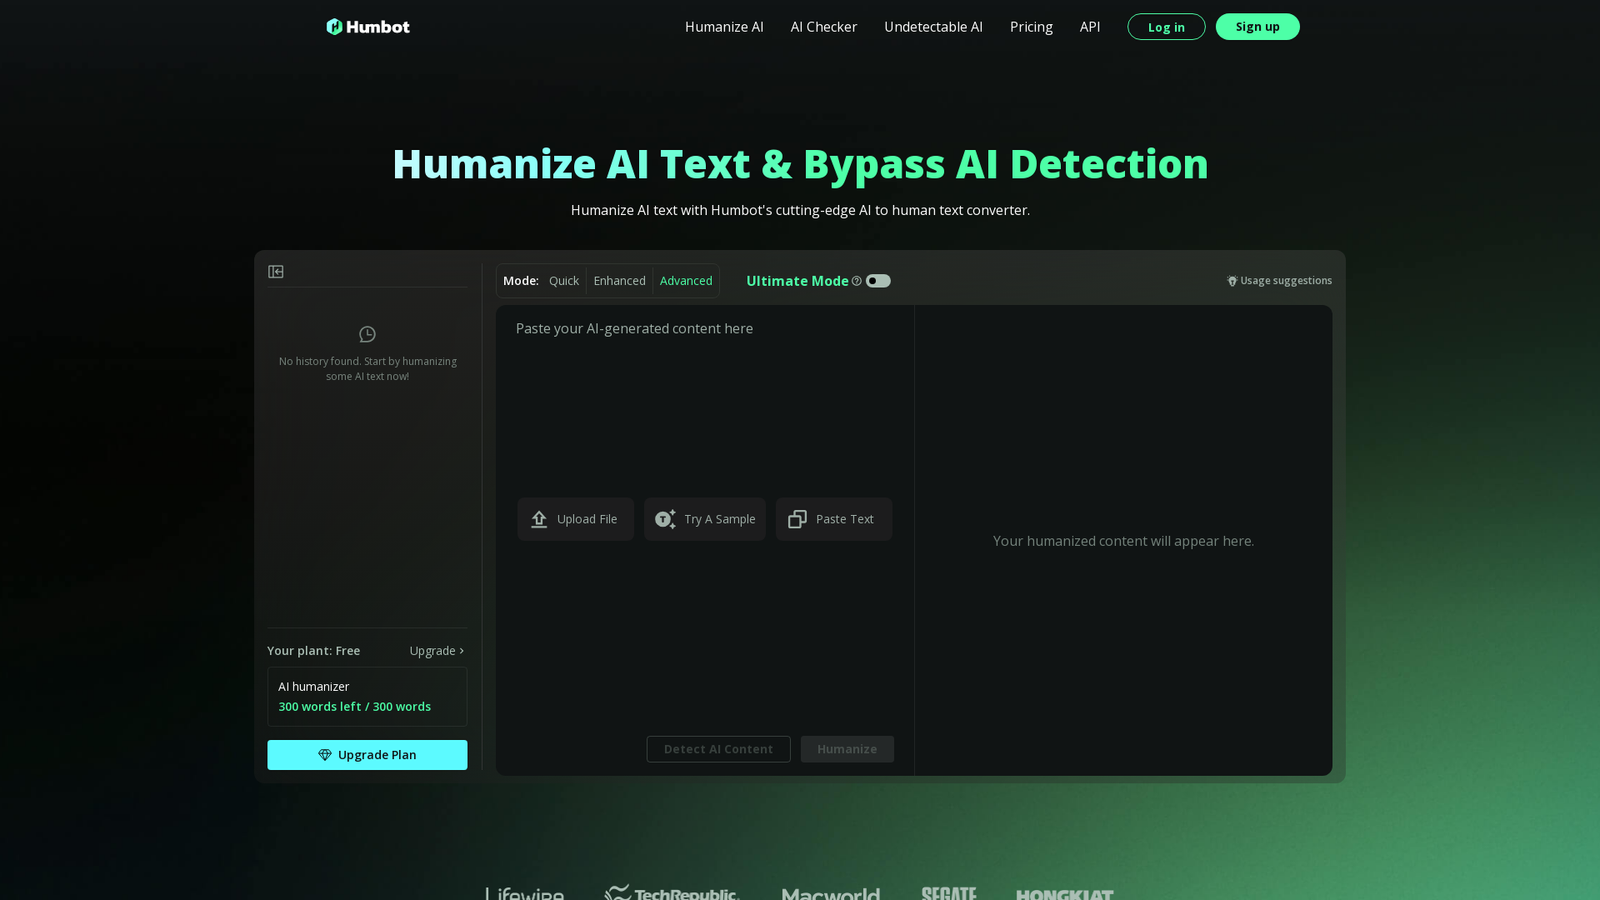The height and width of the screenshot is (900, 1600).
Task: Click the Paste Text clipboard icon
Action: pyautogui.click(x=797, y=519)
